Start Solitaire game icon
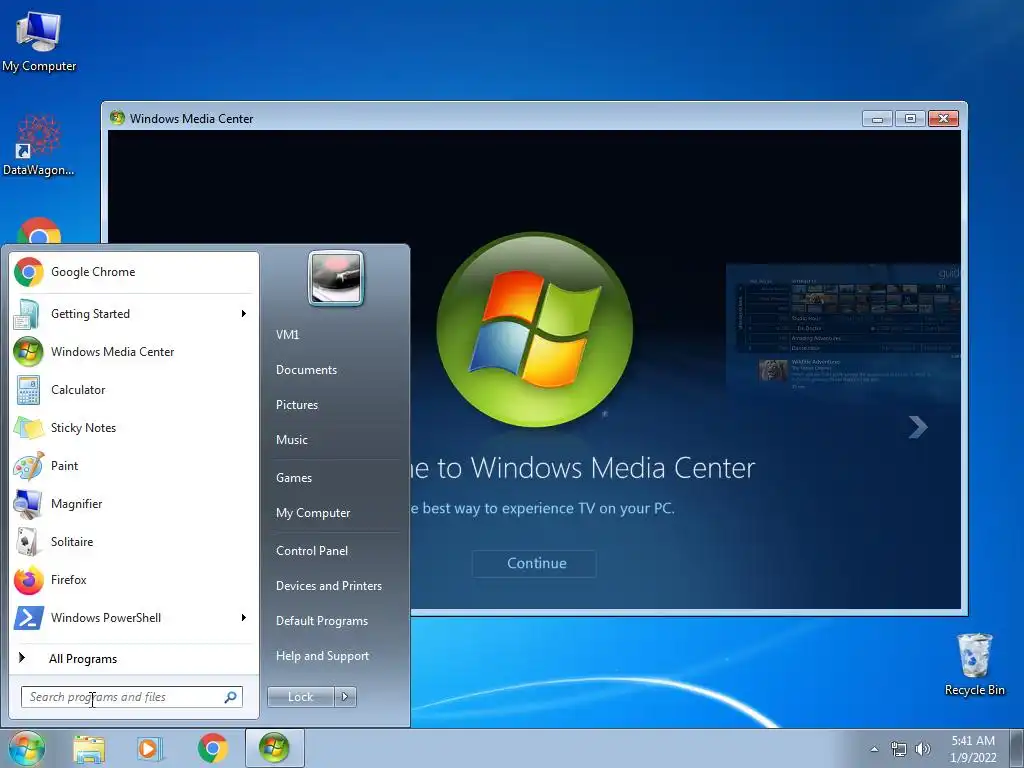 28,541
